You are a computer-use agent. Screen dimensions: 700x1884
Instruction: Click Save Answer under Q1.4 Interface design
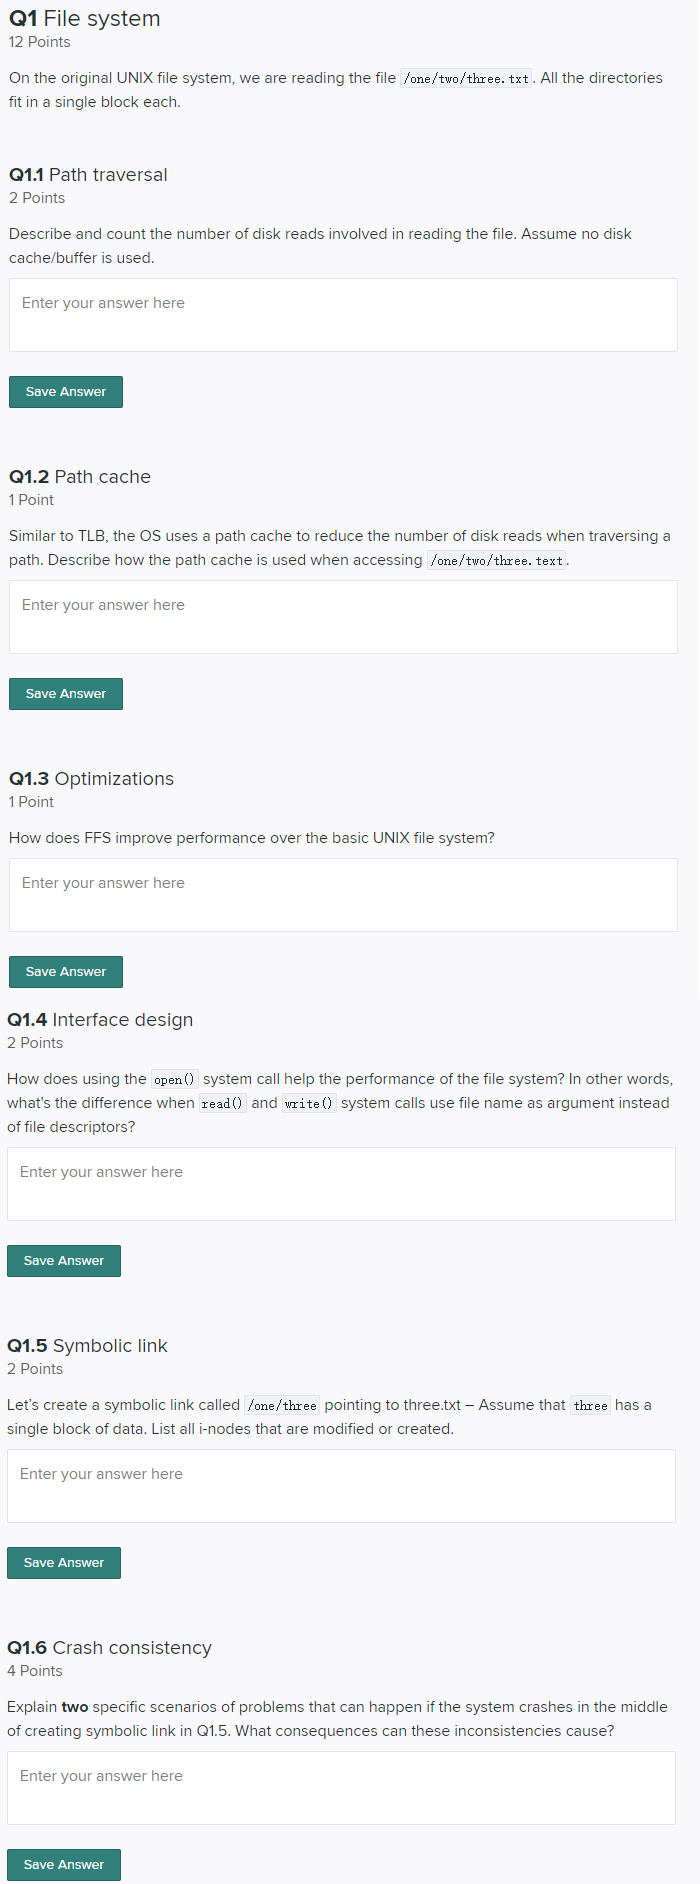[63, 1260]
